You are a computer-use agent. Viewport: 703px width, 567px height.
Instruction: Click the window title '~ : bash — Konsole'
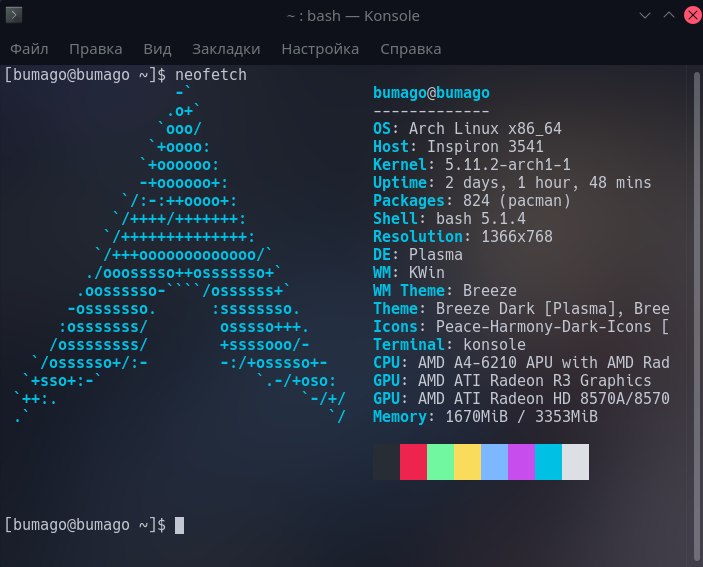(x=353, y=16)
